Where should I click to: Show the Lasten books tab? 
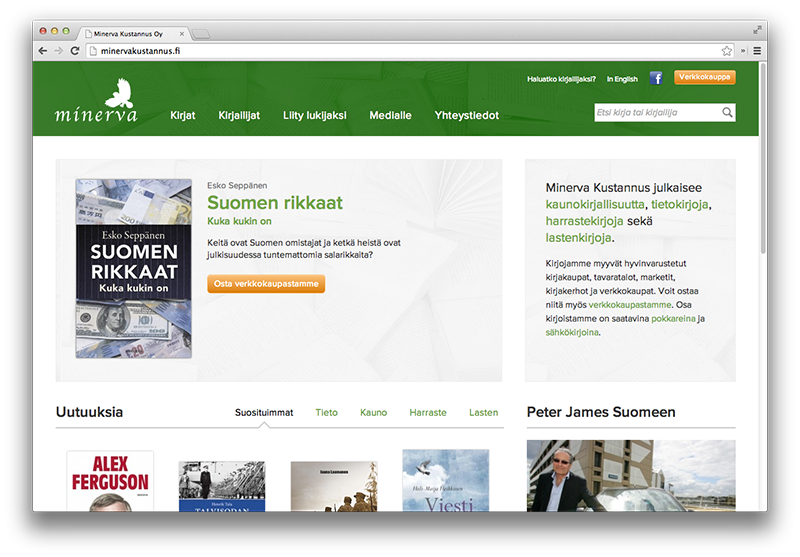483,412
